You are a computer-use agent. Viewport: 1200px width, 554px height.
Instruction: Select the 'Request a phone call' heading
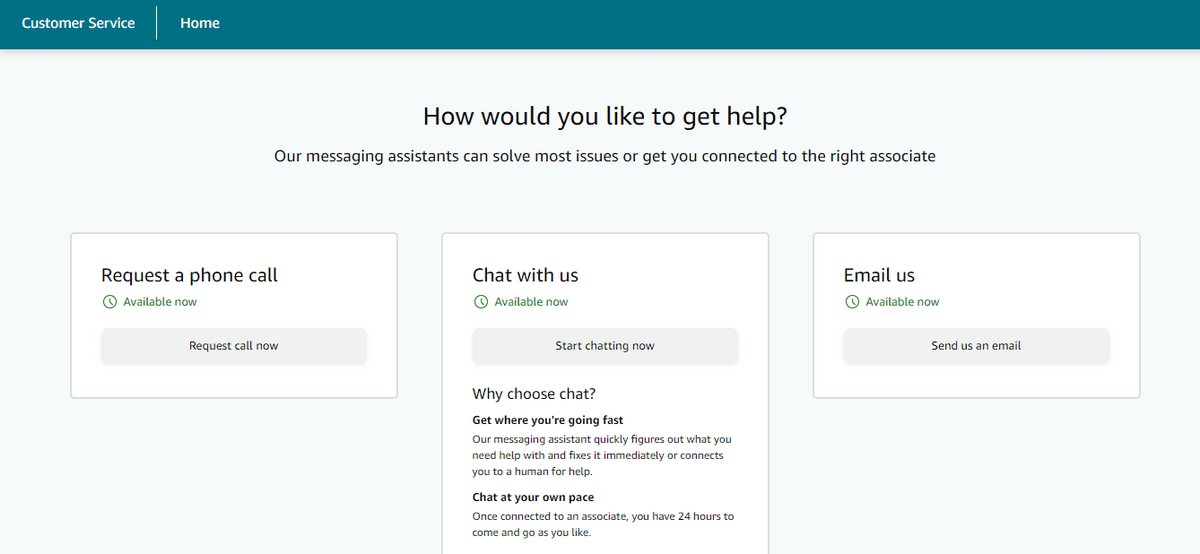(x=189, y=275)
